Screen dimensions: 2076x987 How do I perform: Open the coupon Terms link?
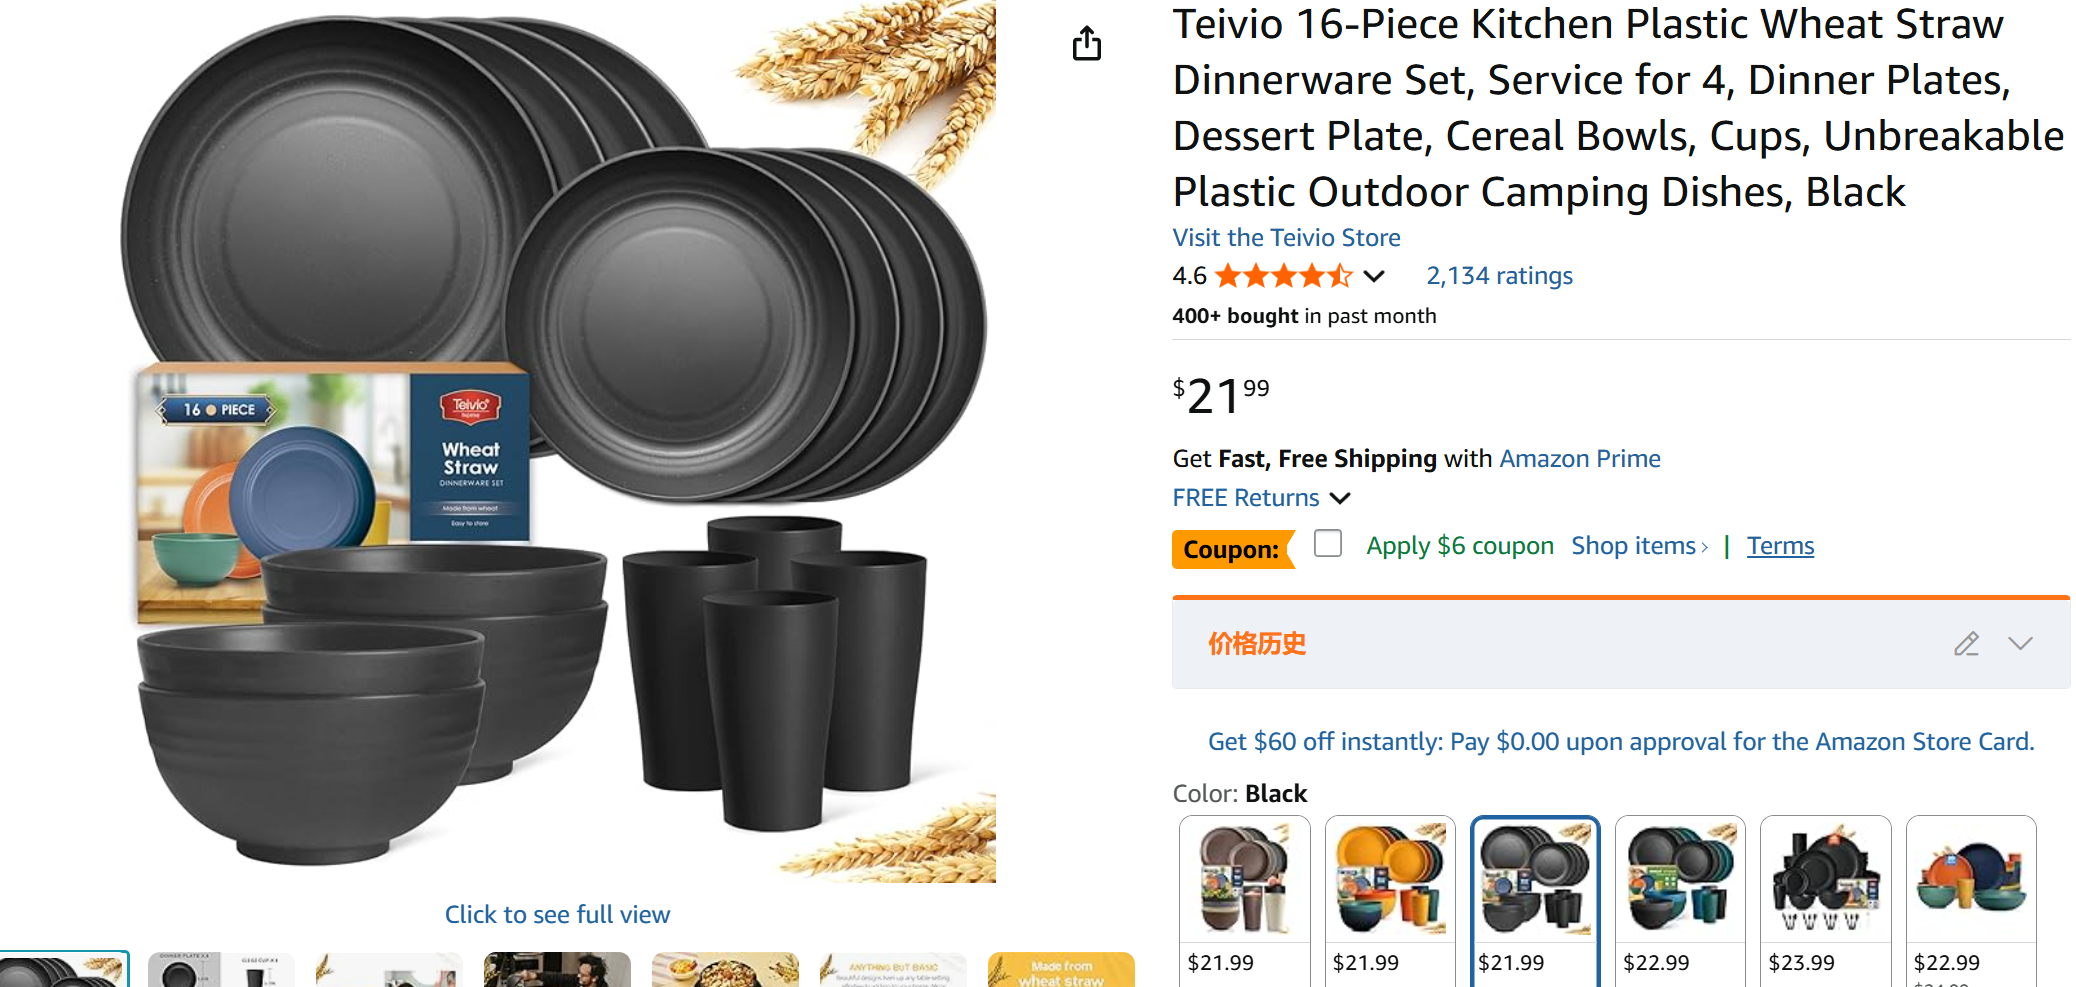coord(1780,546)
